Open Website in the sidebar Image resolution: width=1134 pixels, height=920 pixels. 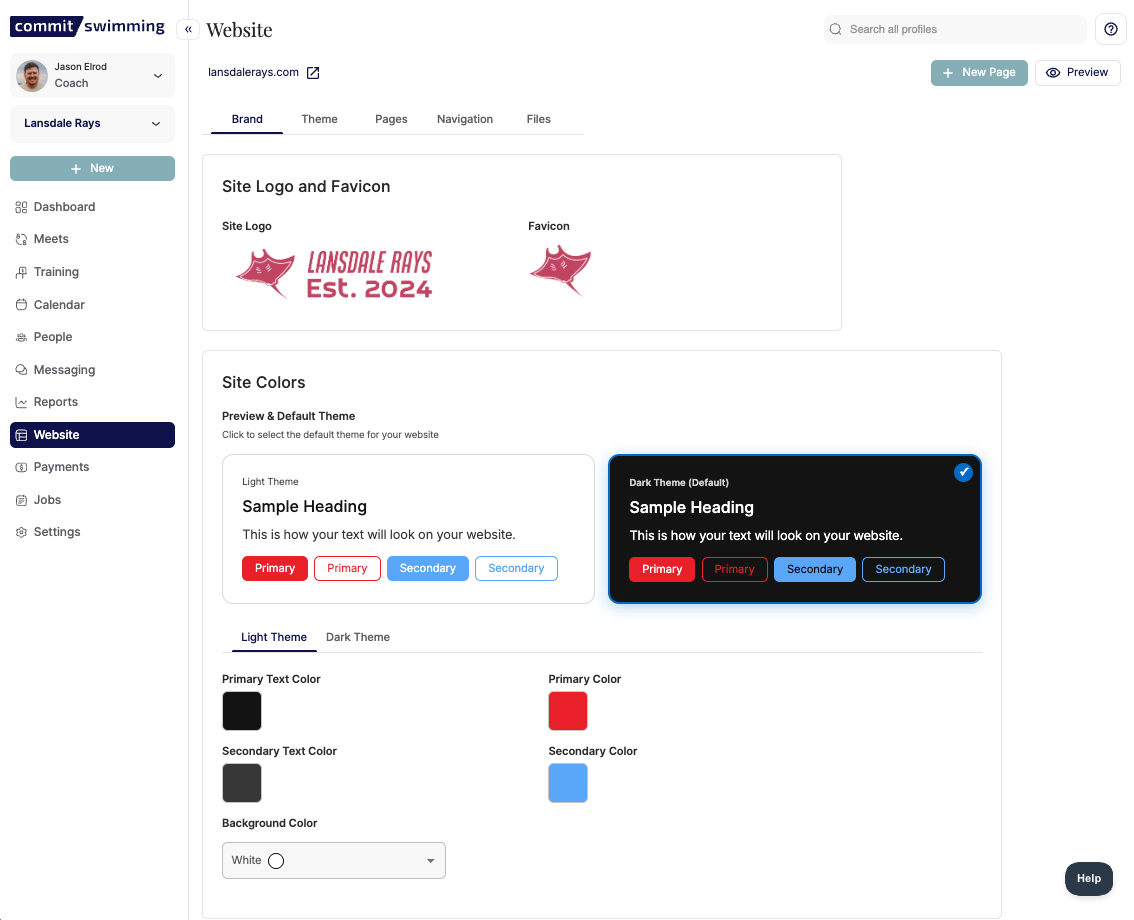pyautogui.click(x=93, y=435)
